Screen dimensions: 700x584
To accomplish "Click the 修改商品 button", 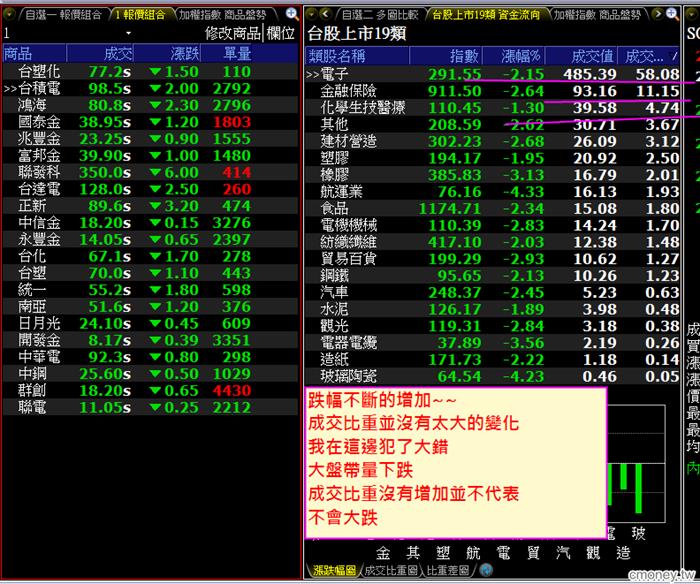I will (233, 33).
